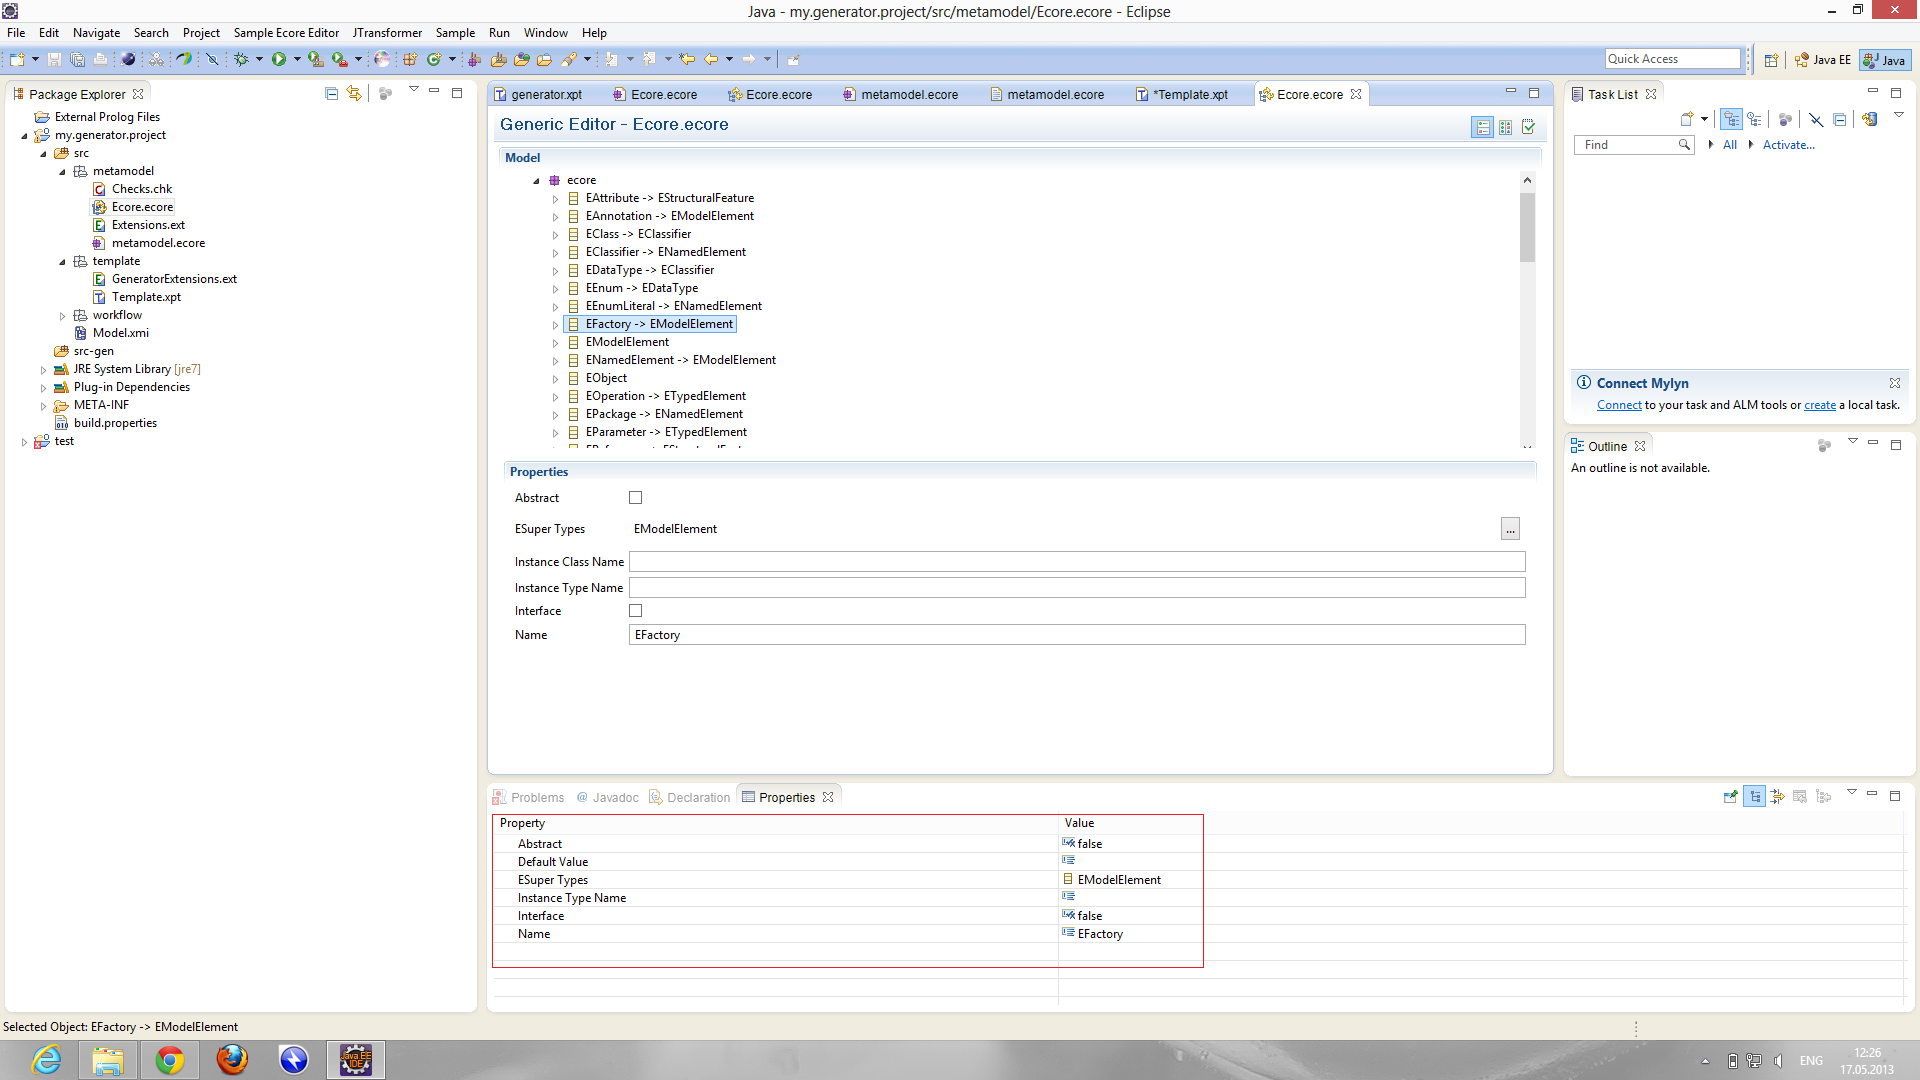Toggle the Abstract checkbox
This screenshot has width=1920, height=1080.
coord(635,498)
